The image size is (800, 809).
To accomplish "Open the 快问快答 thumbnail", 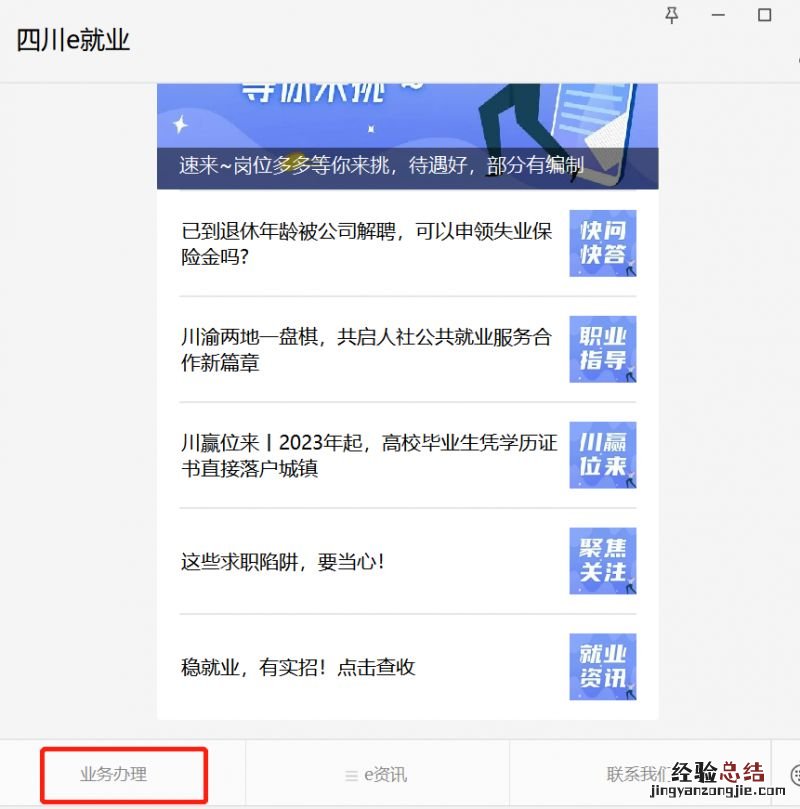I will coord(602,243).
